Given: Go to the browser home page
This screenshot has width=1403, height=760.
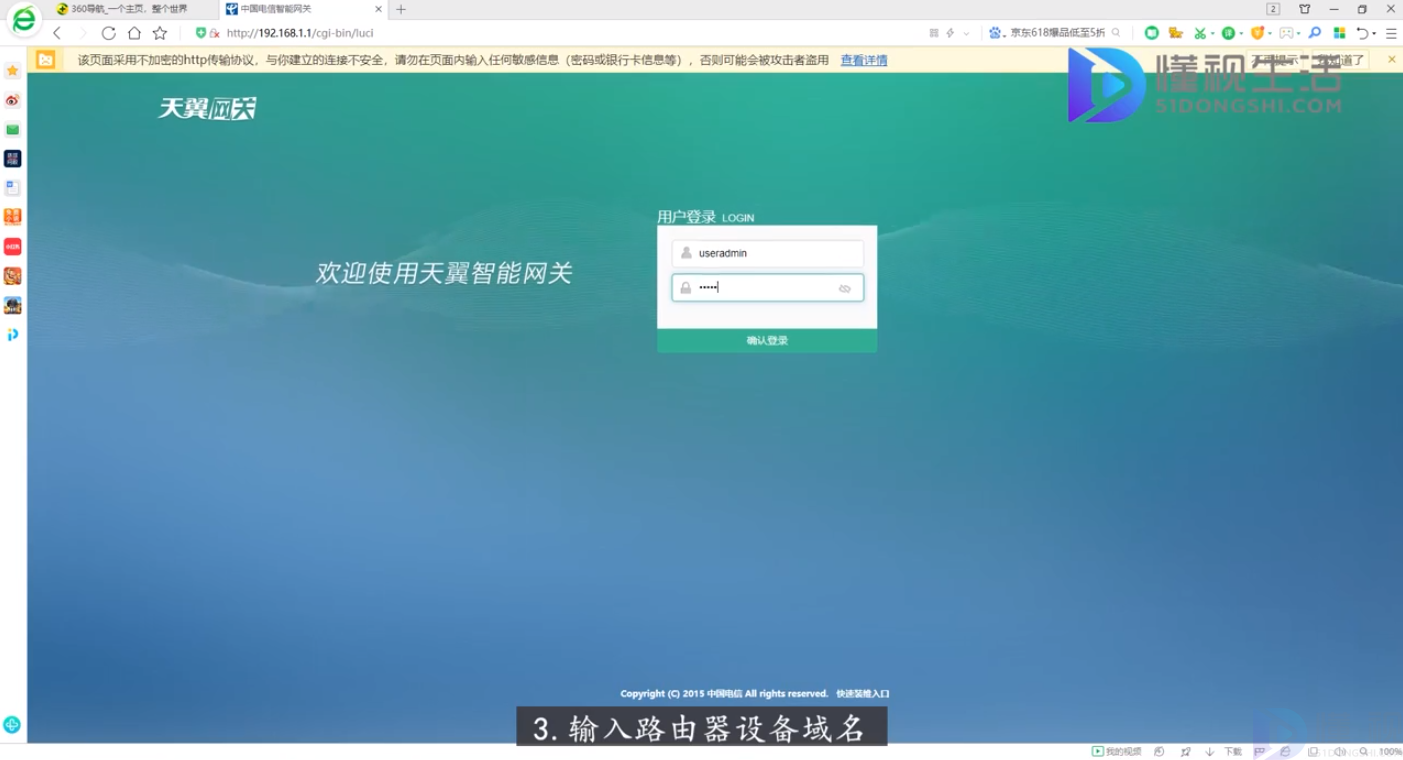Looking at the screenshot, I should point(134,33).
